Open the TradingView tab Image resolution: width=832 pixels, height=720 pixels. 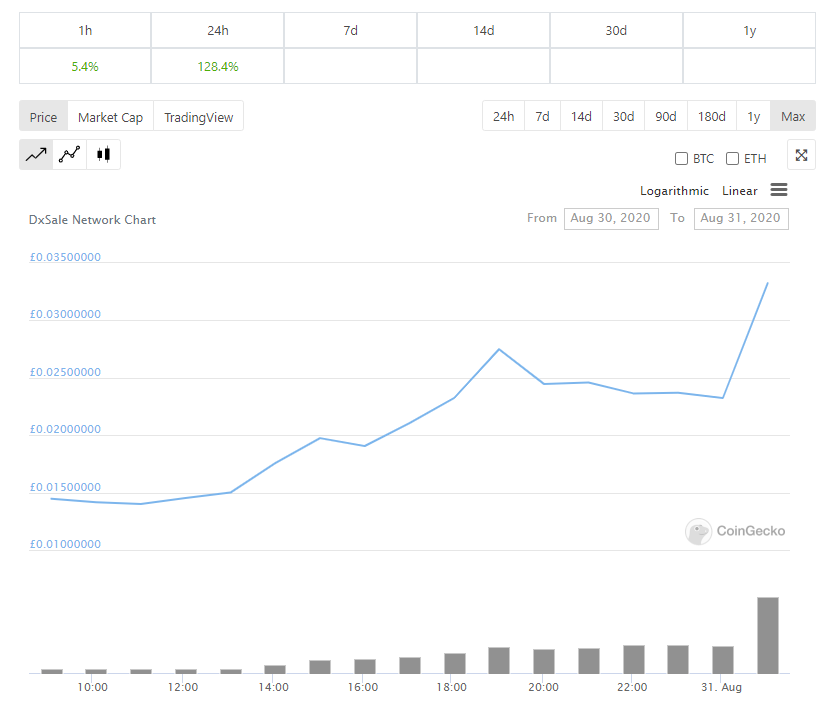pyautogui.click(x=198, y=117)
